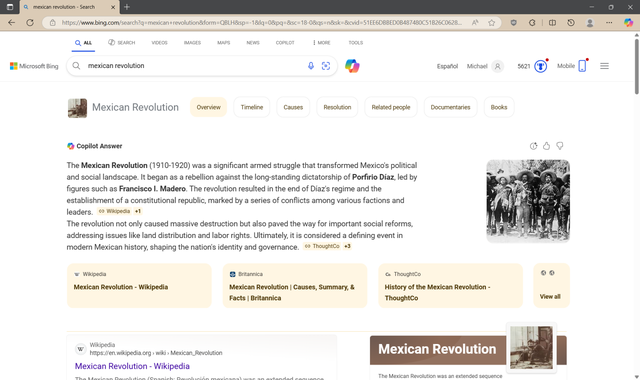Switch to the VIDEOS tab
640x380 pixels.
(160, 42)
